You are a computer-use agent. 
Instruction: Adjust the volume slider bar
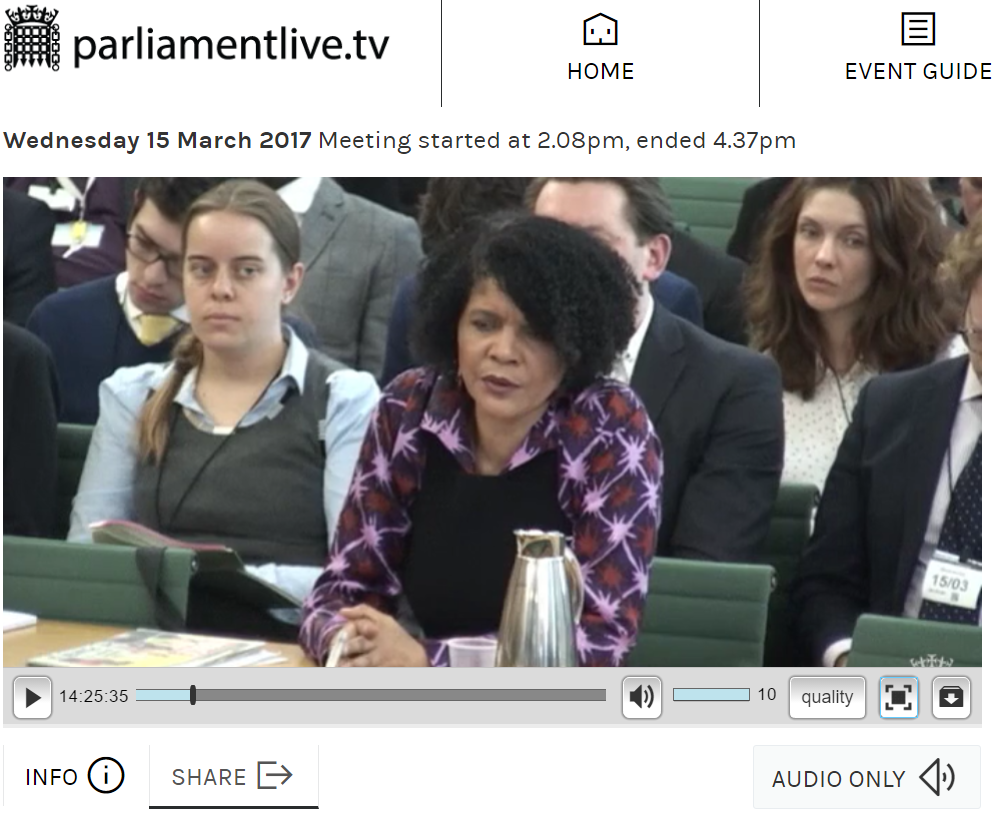click(711, 695)
